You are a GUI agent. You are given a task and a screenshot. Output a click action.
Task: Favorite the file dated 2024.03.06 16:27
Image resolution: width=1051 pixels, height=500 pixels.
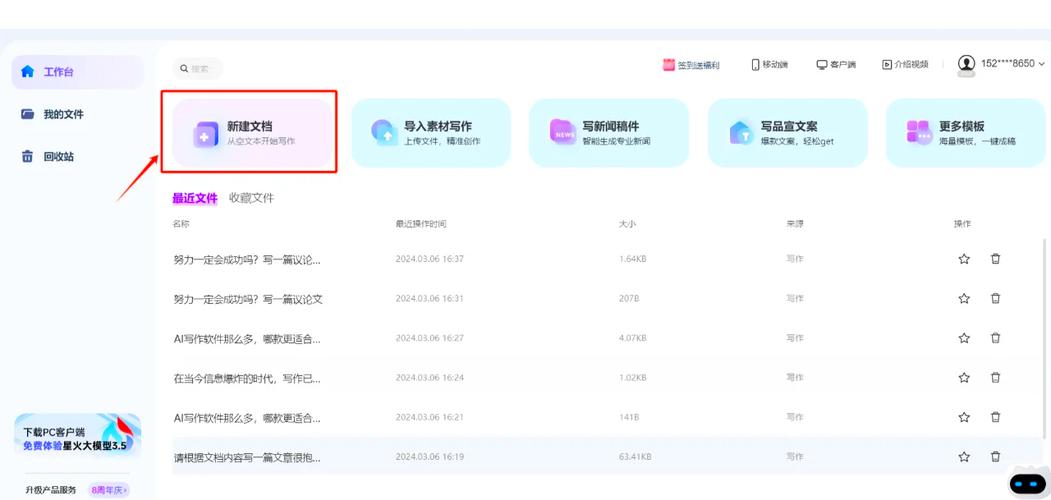(964, 338)
